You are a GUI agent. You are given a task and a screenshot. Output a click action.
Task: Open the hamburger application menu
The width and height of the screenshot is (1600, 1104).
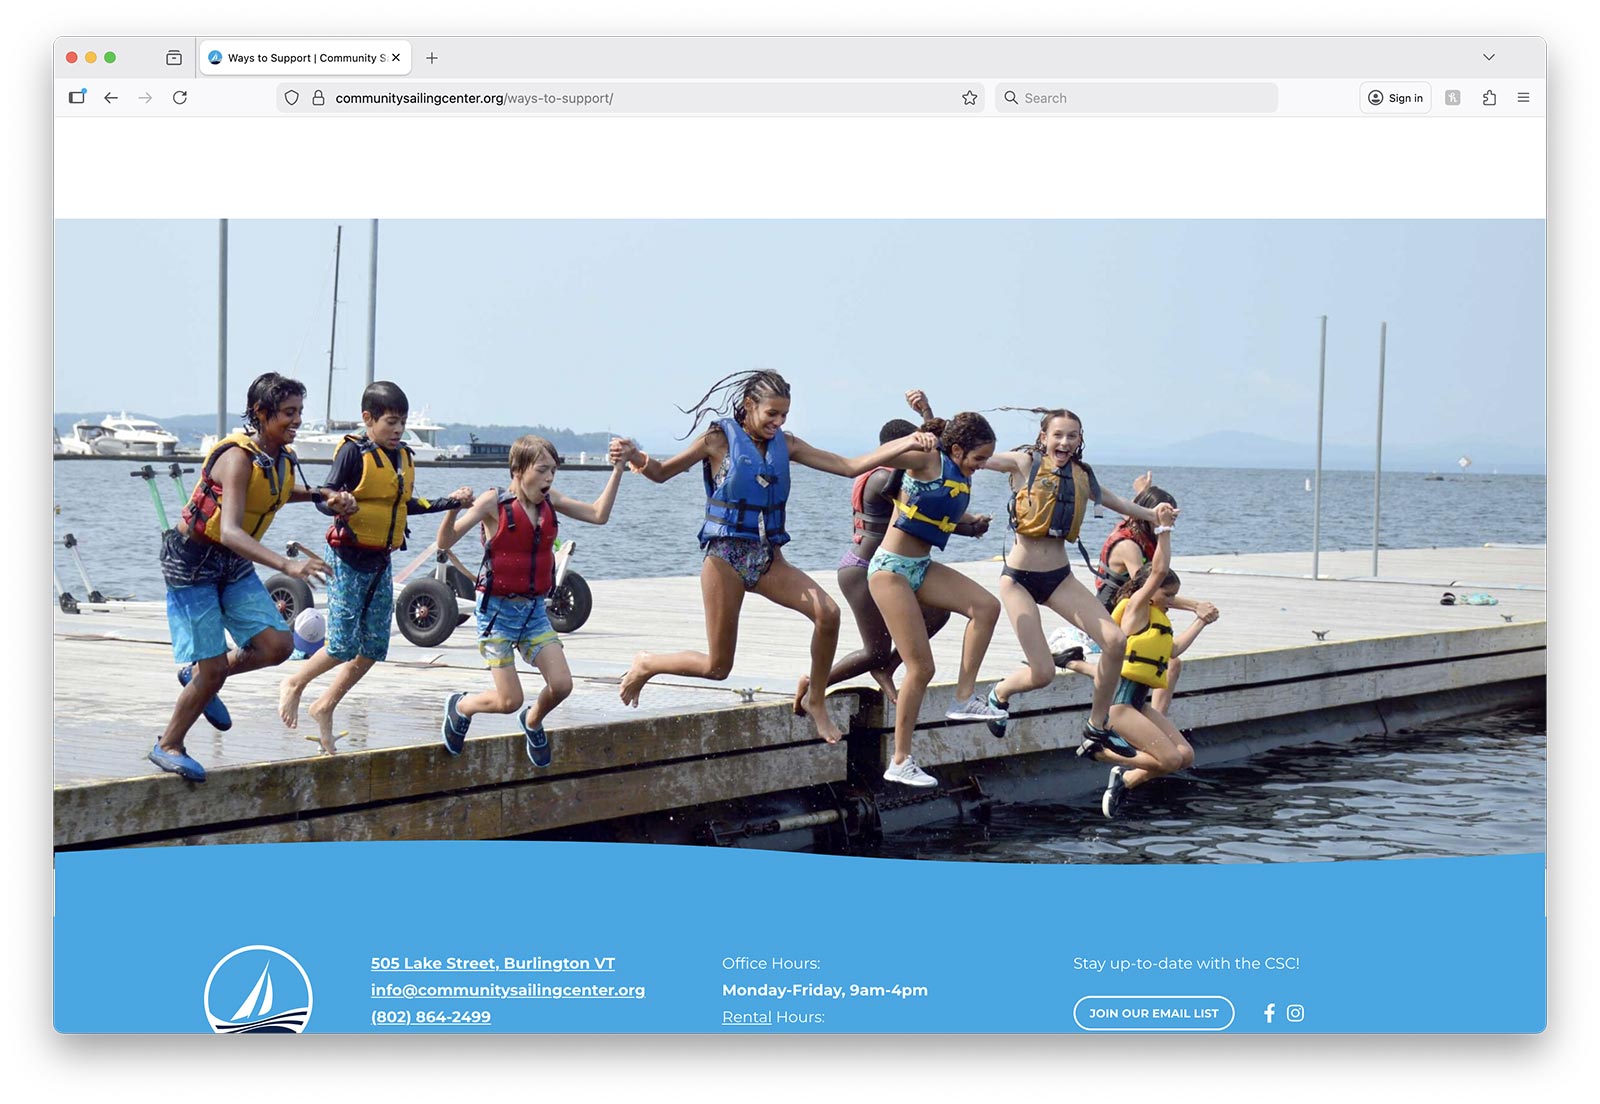[1524, 97]
